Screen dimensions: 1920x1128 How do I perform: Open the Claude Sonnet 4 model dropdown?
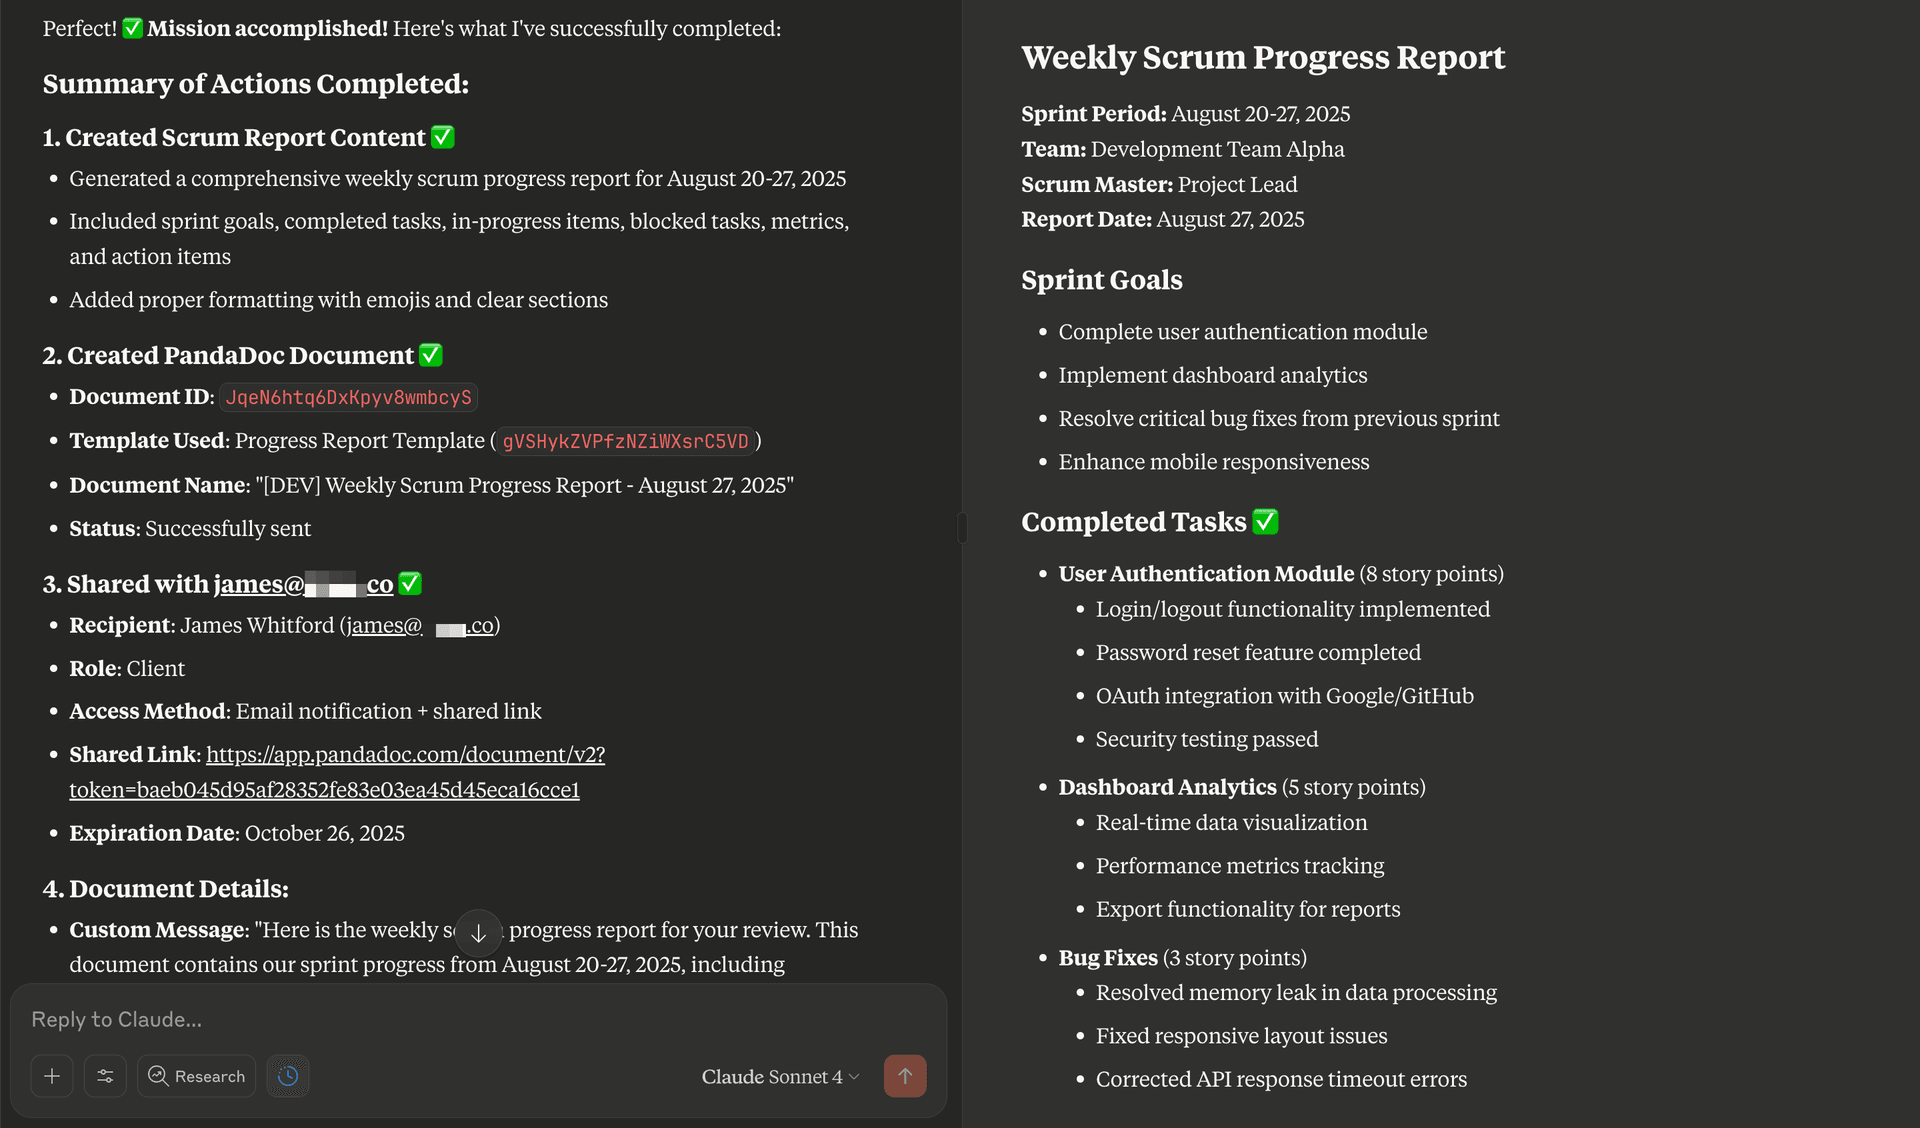780,1076
